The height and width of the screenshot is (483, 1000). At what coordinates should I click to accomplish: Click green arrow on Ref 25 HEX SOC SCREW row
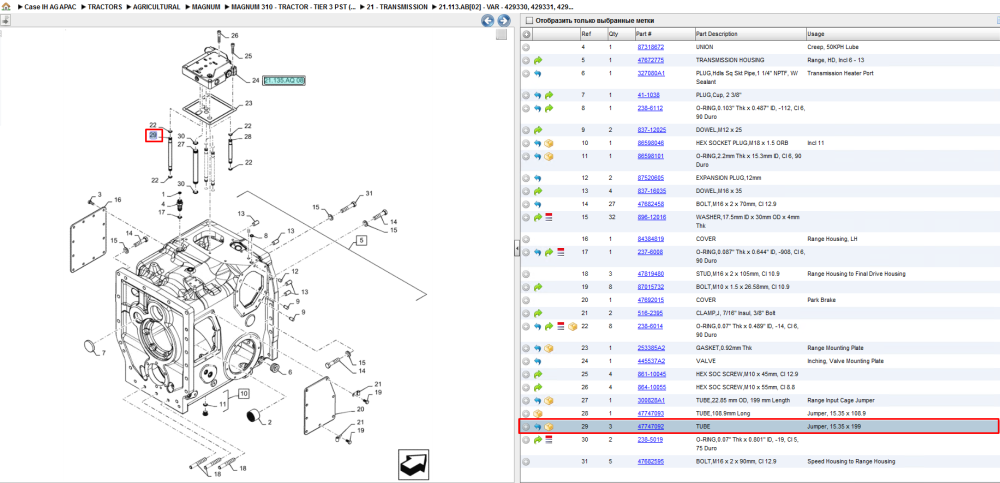(538, 374)
